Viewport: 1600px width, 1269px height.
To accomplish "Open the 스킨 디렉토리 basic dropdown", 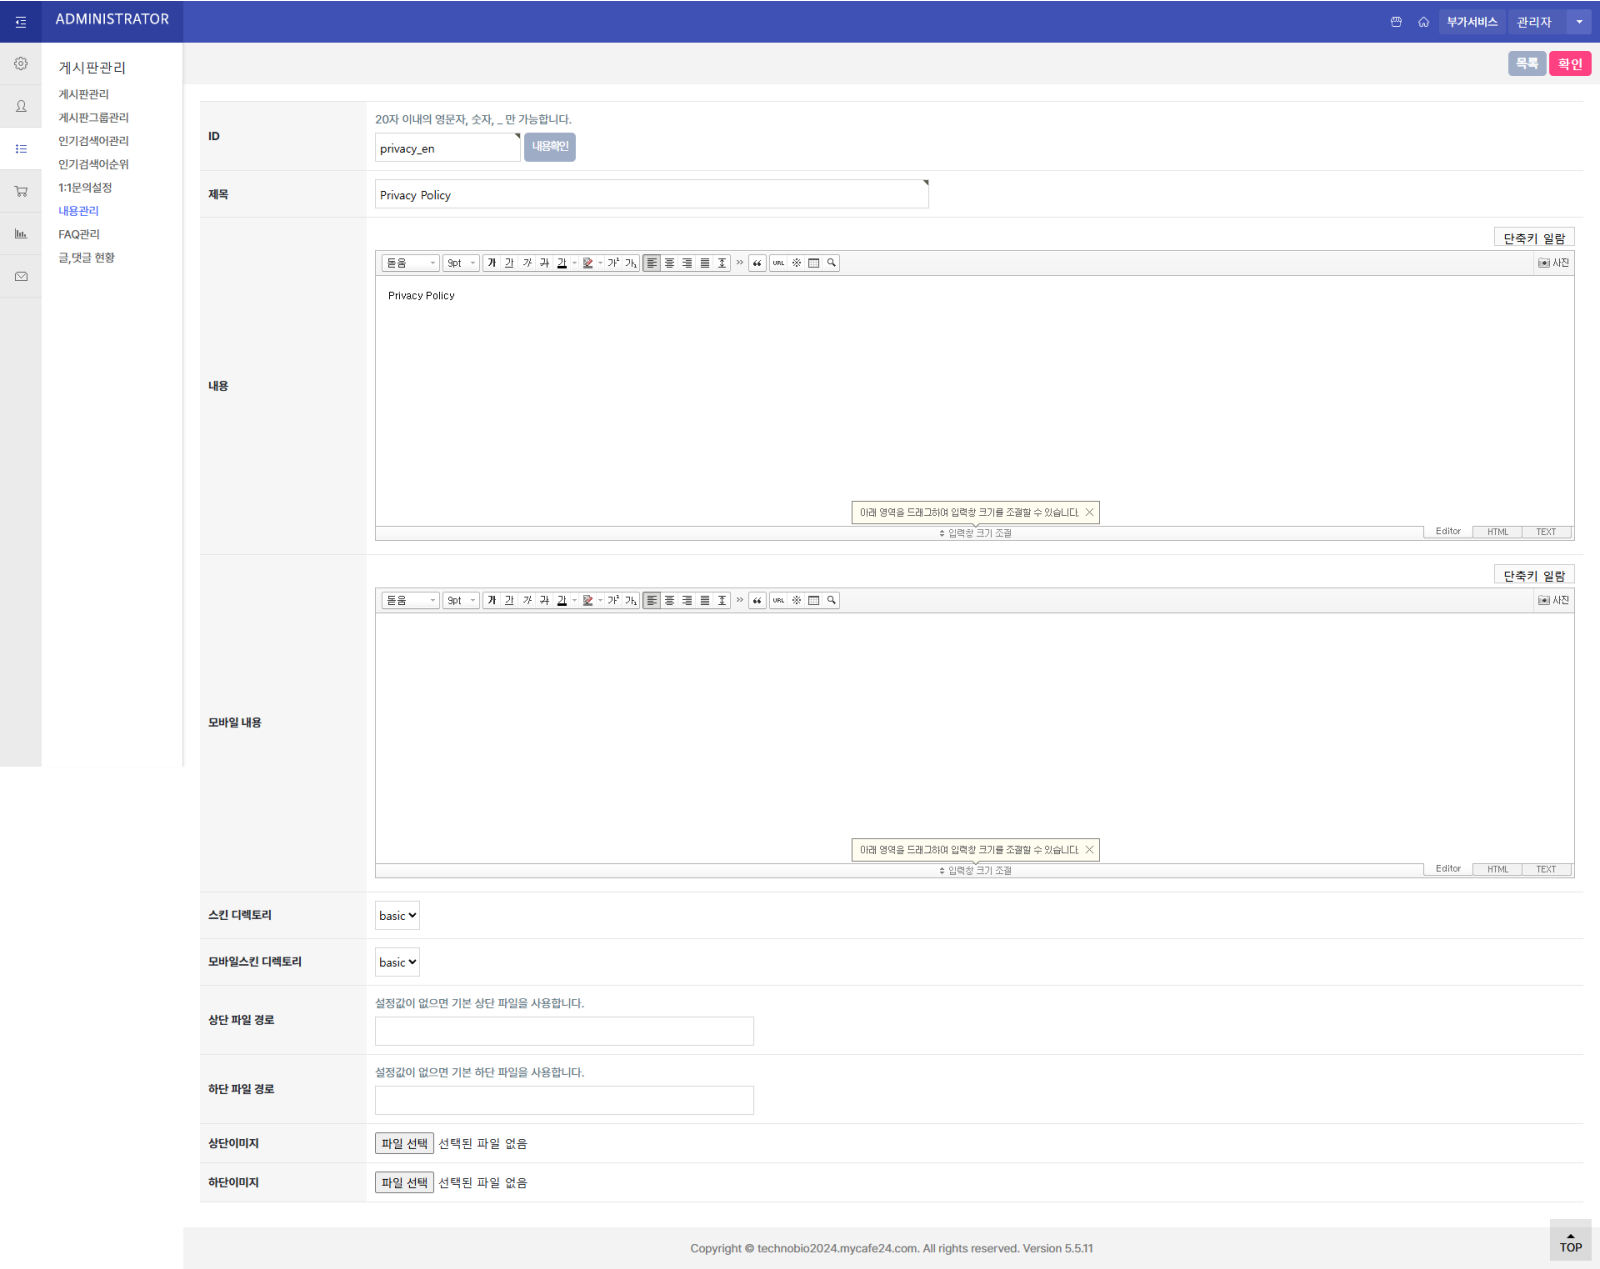I will (x=397, y=915).
